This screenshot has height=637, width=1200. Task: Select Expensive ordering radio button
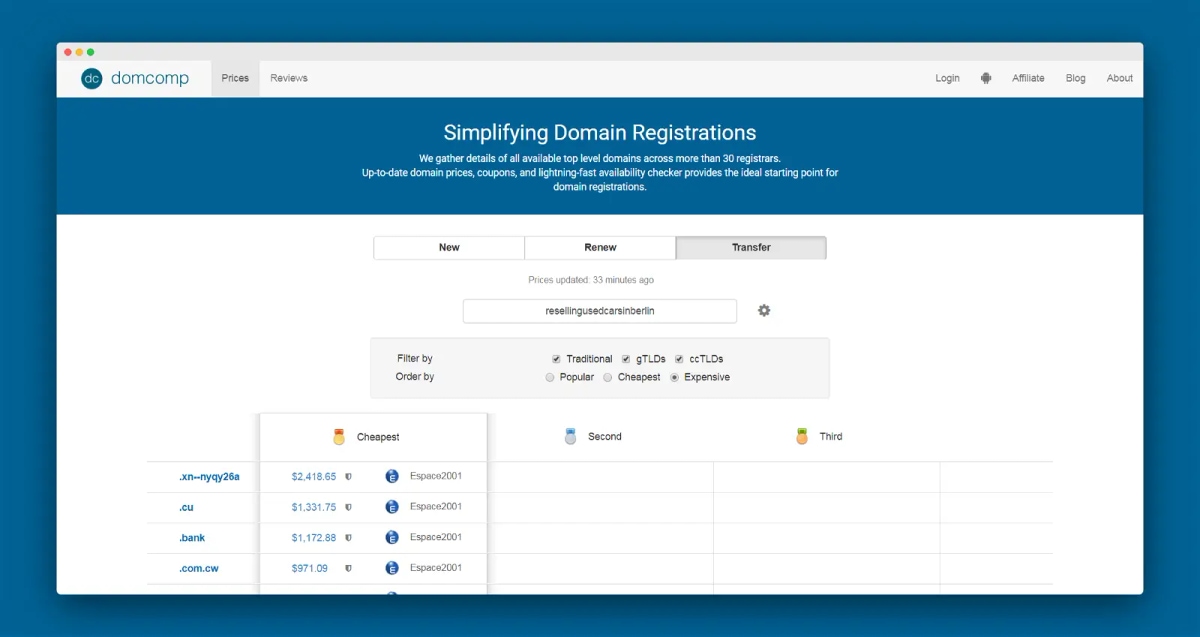point(674,377)
